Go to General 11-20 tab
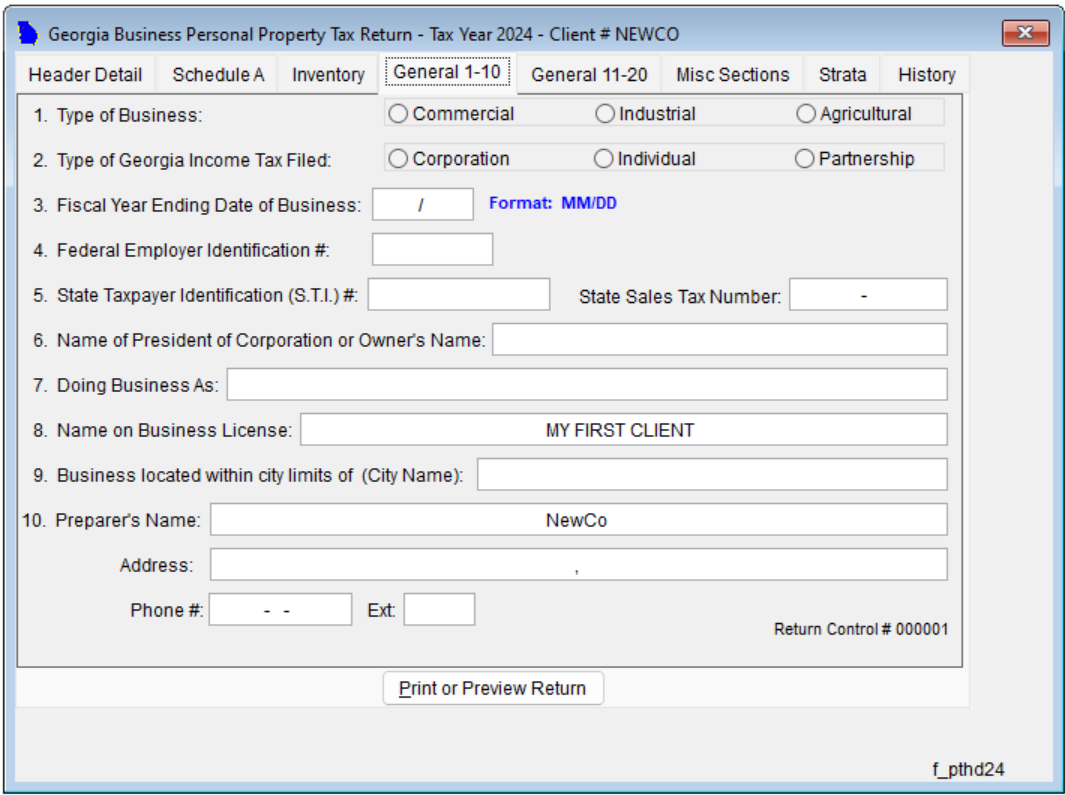1065x795 pixels. (x=589, y=75)
